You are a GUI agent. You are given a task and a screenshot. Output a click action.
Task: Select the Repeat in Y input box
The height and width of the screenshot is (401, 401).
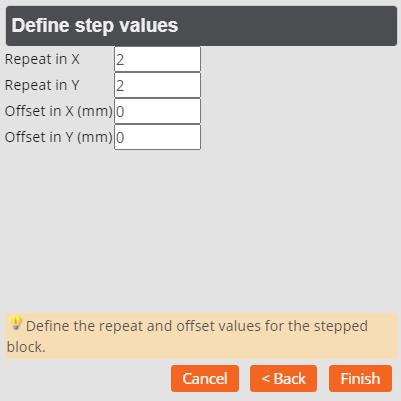pyautogui.click(x=157, y=85)
